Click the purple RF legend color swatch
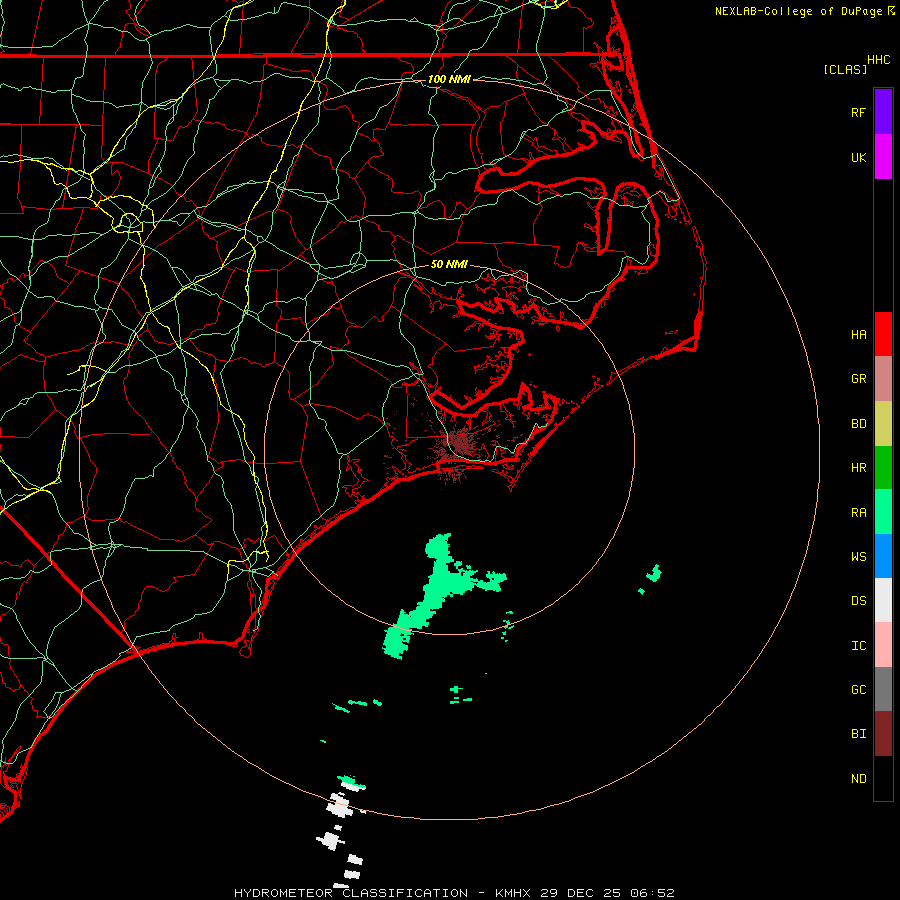 tap(883, 112)
